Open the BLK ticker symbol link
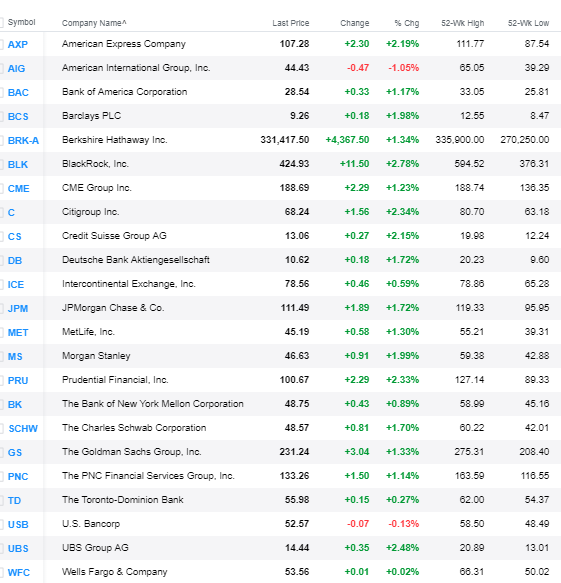 [x=18, y=165]
